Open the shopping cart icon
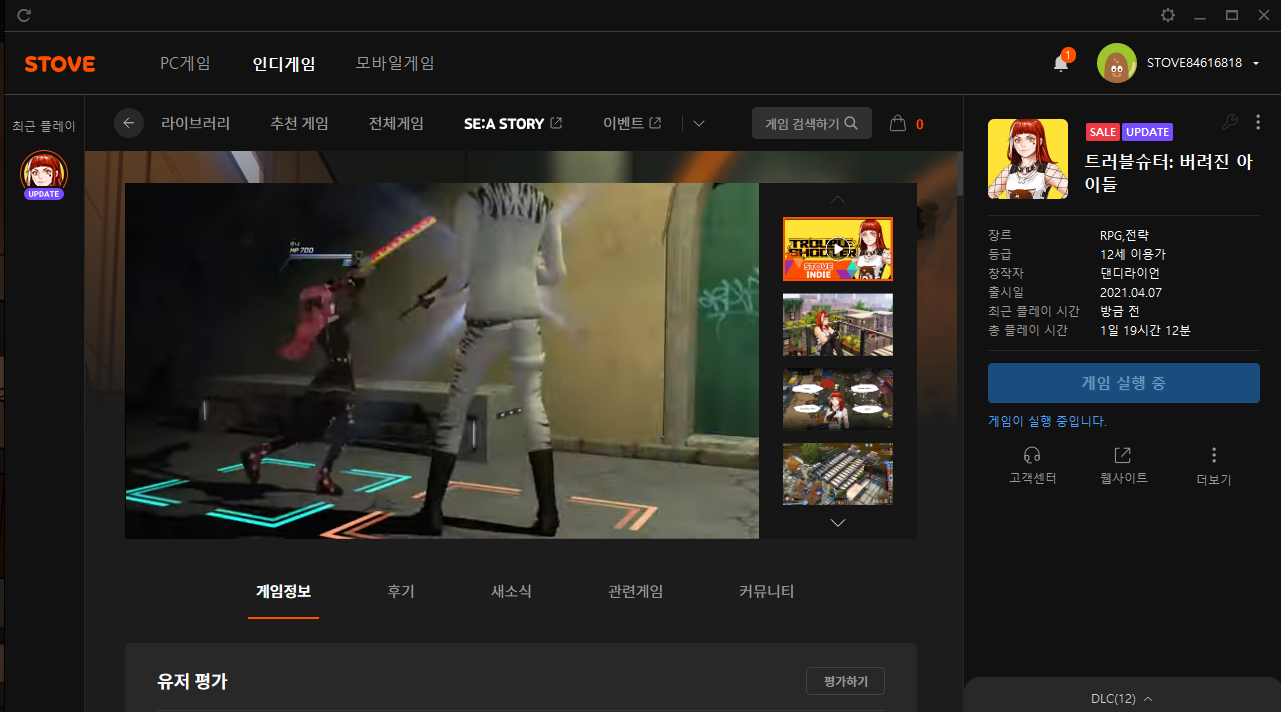This screenshot has width=1281, height=712. point(898,123)
